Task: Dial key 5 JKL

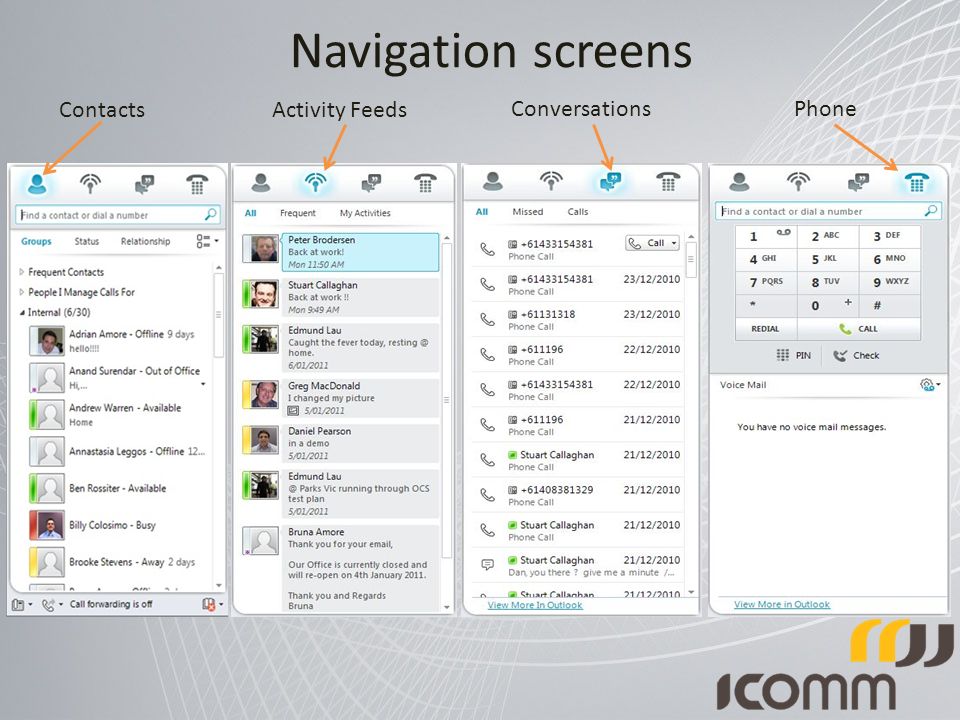Action: click(x=827, y=259)
